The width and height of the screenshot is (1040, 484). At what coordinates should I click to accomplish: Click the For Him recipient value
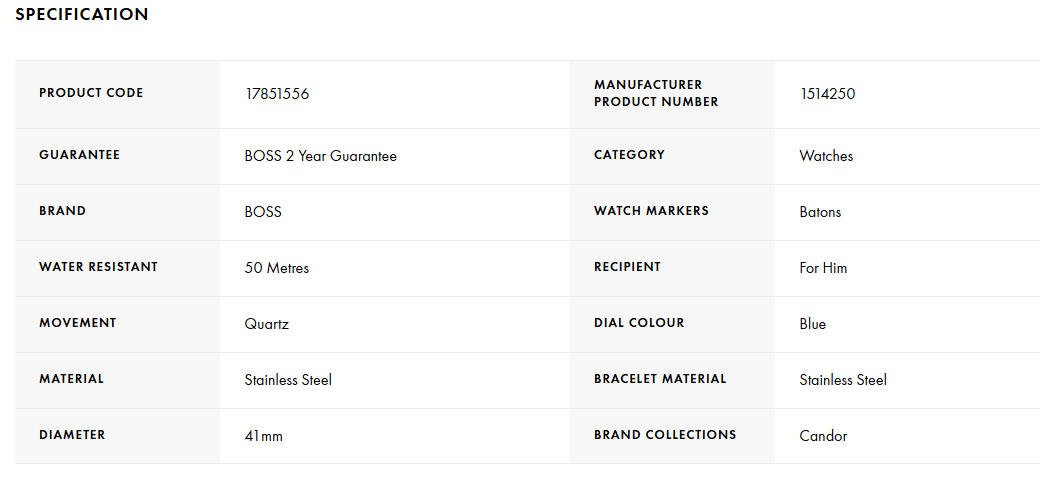pos(823,268)
